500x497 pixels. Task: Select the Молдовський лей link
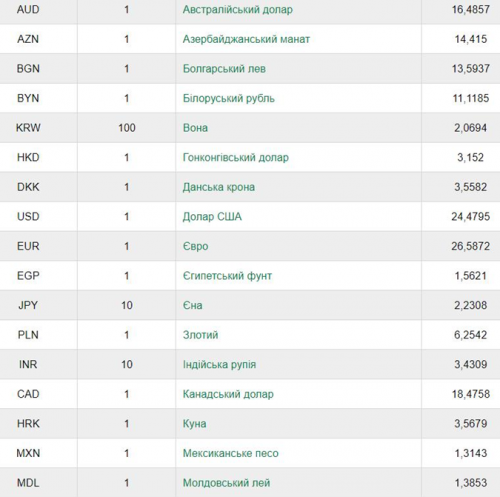[226, 483]
